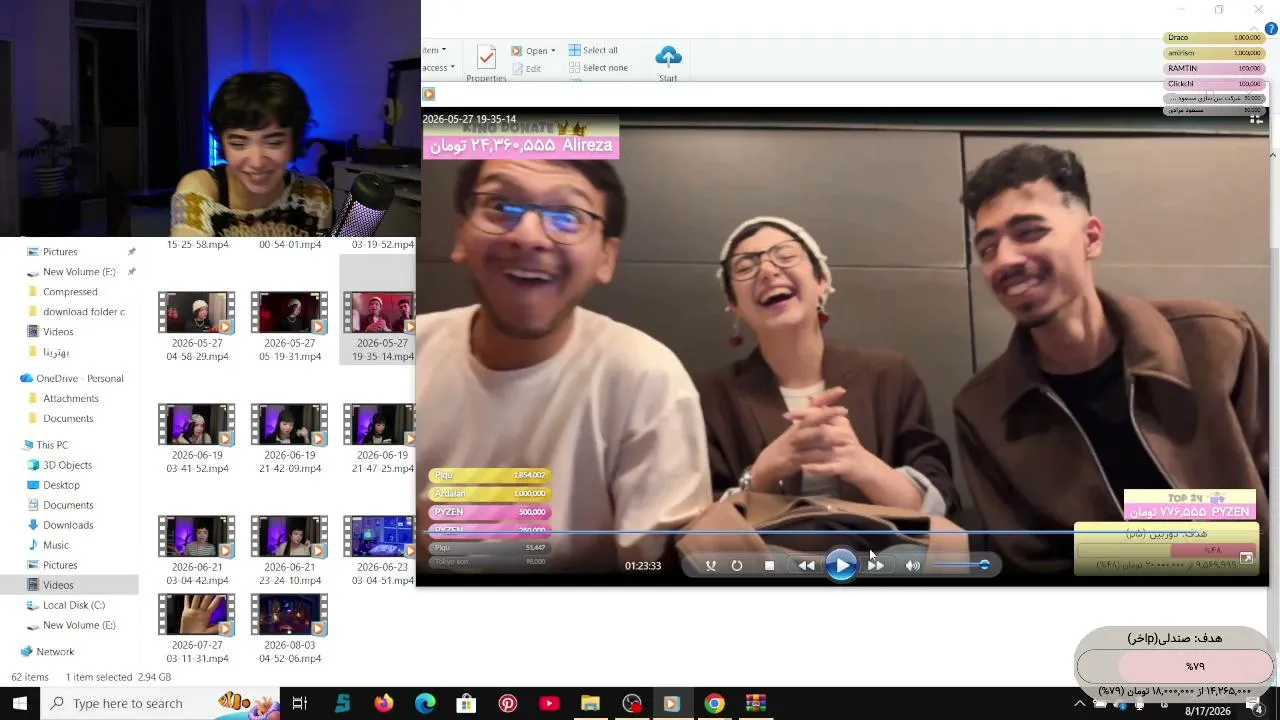
Task: Open OBS Studio from the taskbar
Action: point(631,704)
